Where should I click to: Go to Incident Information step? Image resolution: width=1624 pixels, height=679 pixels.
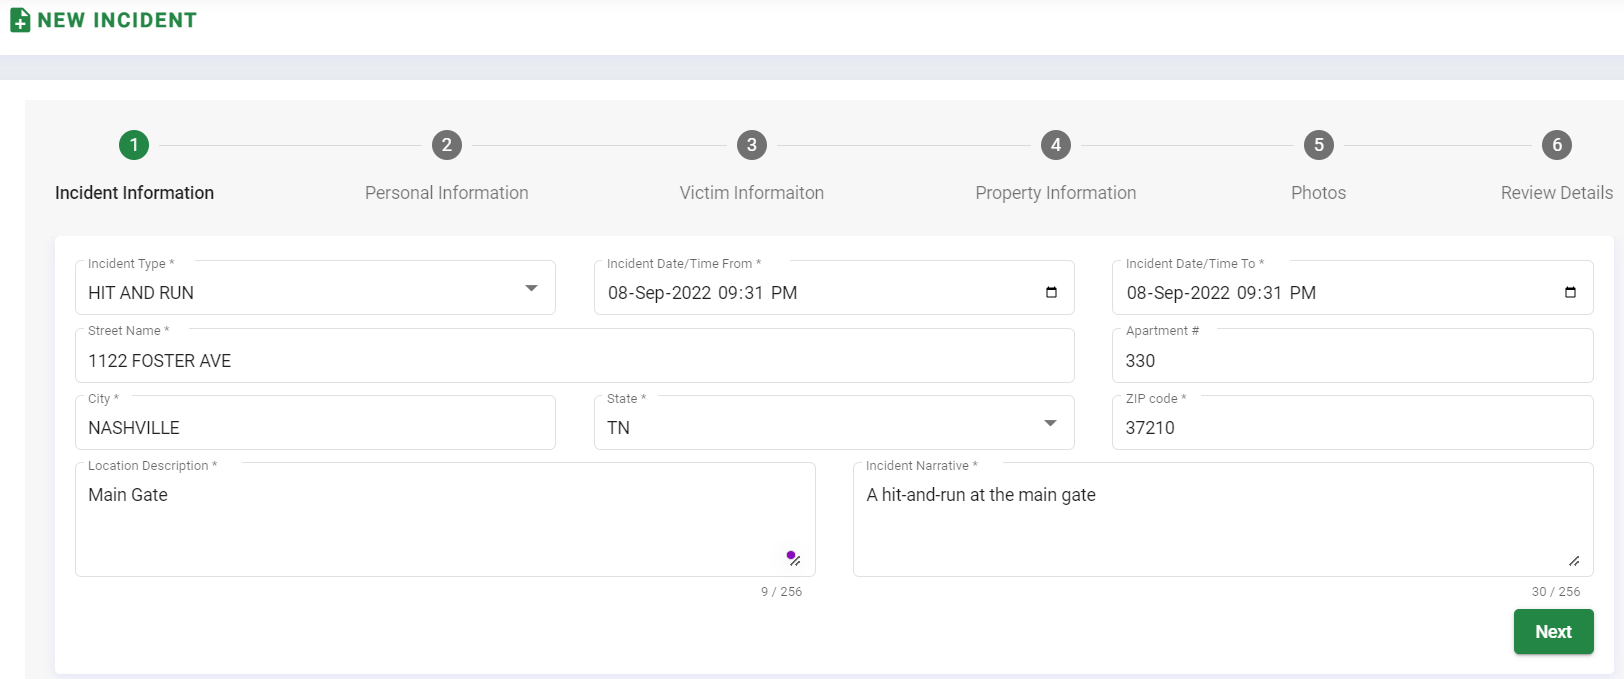point(134,193)
